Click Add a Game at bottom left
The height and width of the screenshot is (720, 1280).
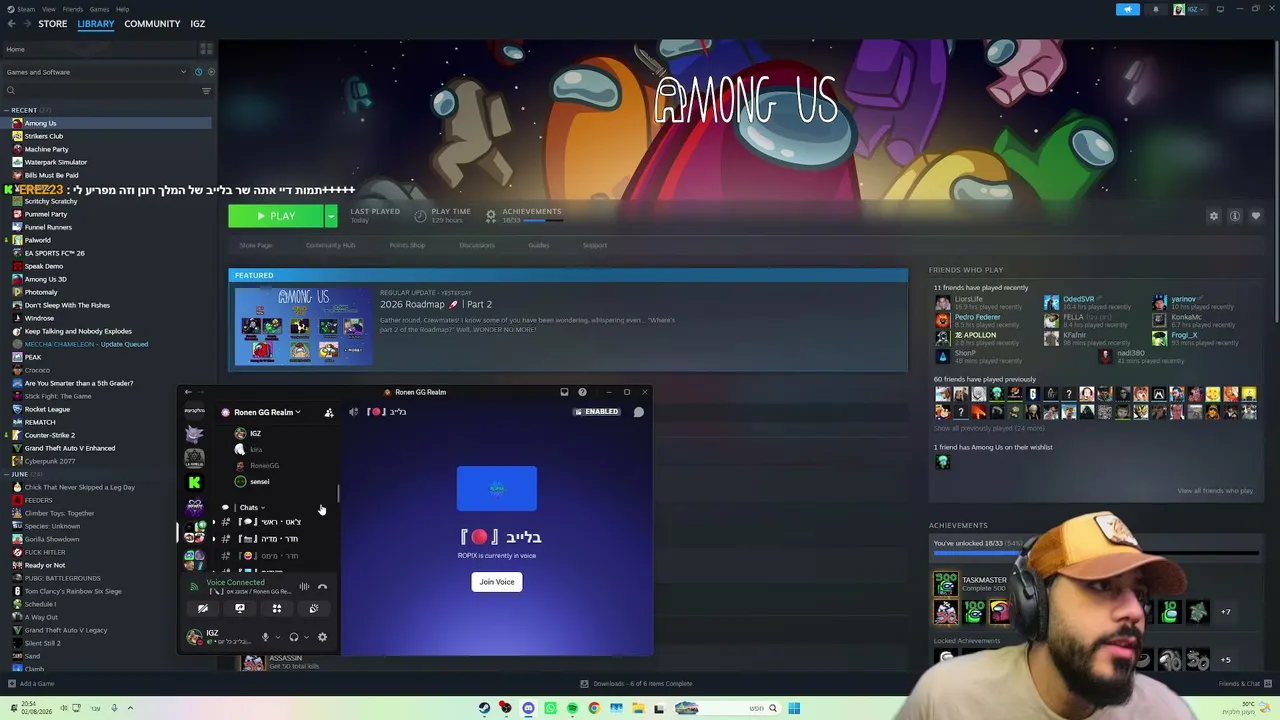coord(31,684)
